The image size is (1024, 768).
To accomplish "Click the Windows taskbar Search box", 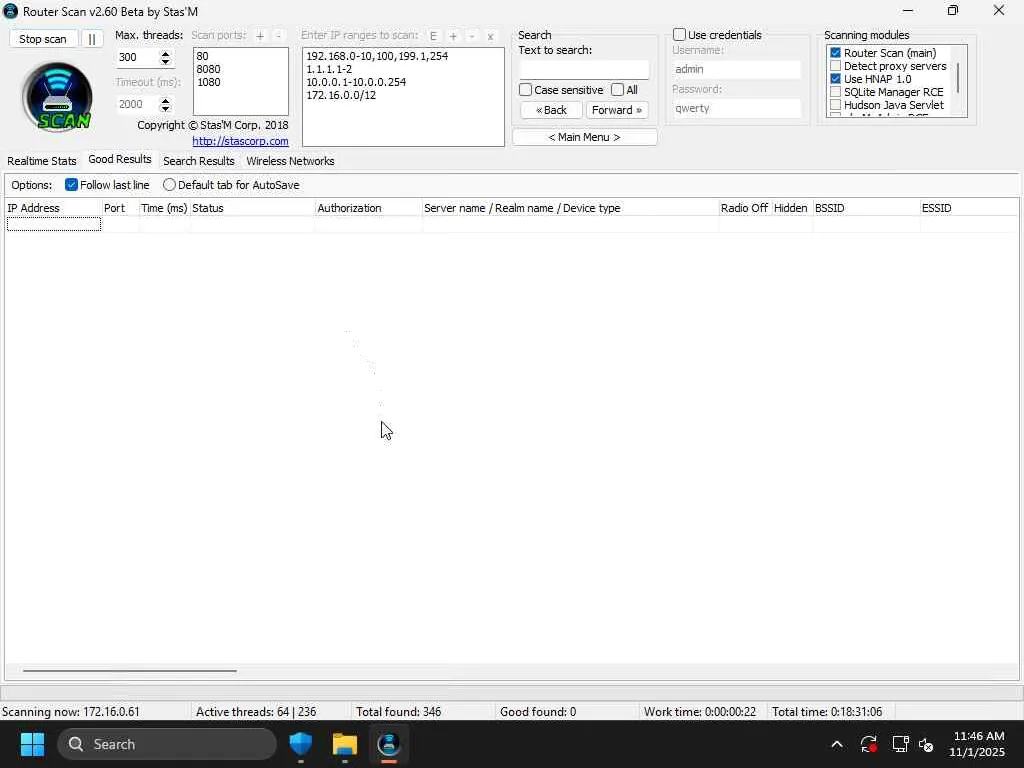I will pos(167,744).
